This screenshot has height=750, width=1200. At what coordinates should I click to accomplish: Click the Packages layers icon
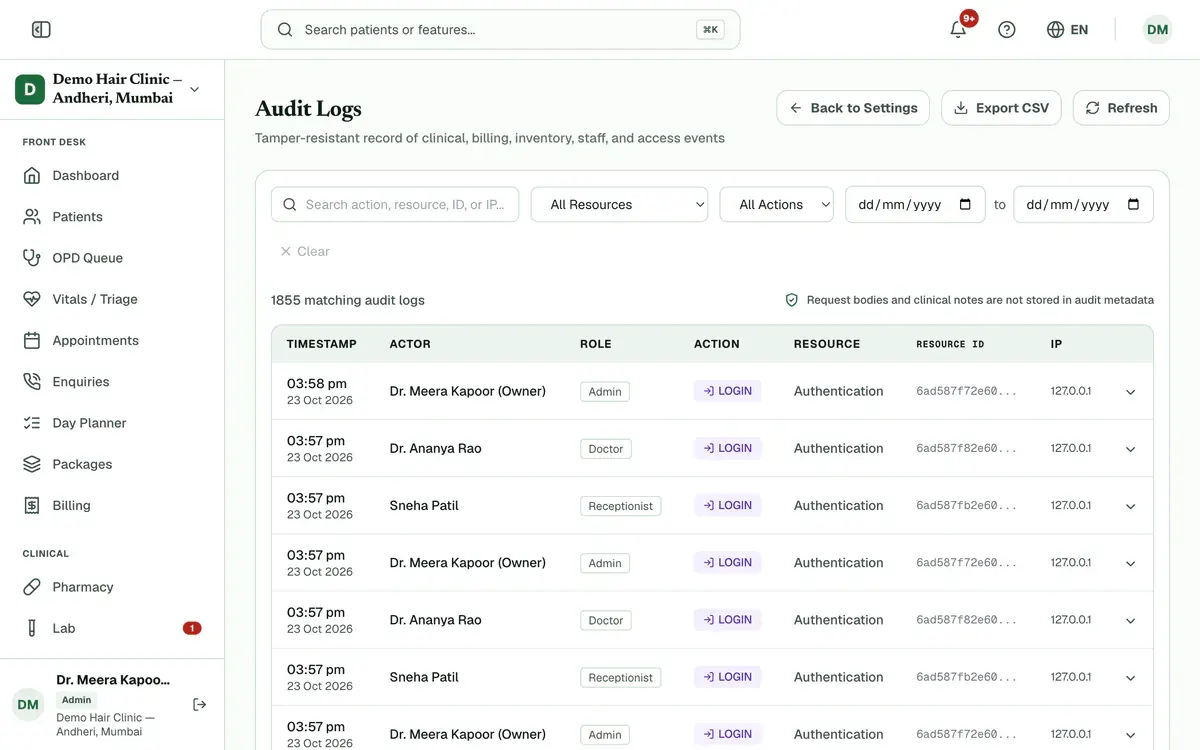click(32, 464)
